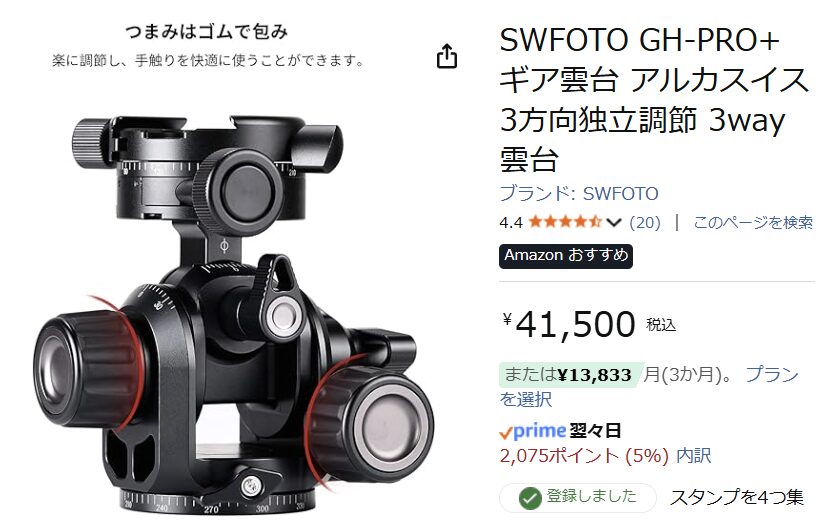The height and width of the screenshot is (520, 833).
Task: Click the 翌々日 delivery text
Action: pyautogui.click(x=595, y=431)
